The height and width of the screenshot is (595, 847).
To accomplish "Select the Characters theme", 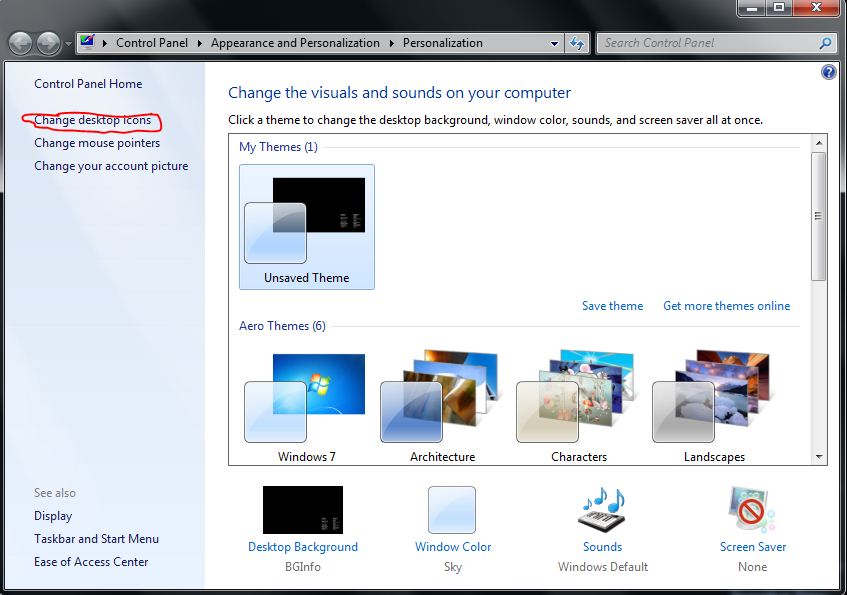I will [x=579, y=405].
